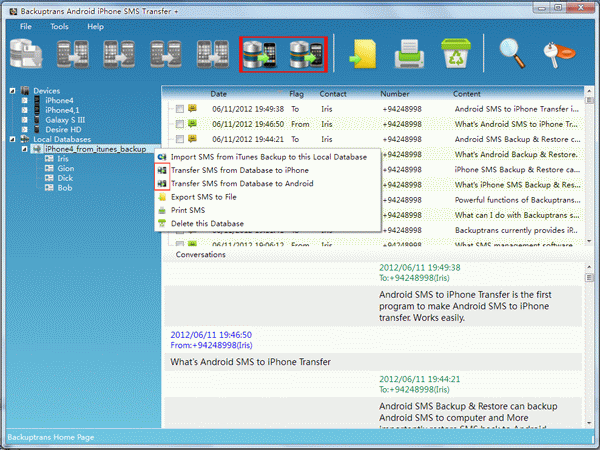Expand the iPhone4 device node
Viewport: 600px width, 450px height.
pyautogui.click(x=24, y=100)
